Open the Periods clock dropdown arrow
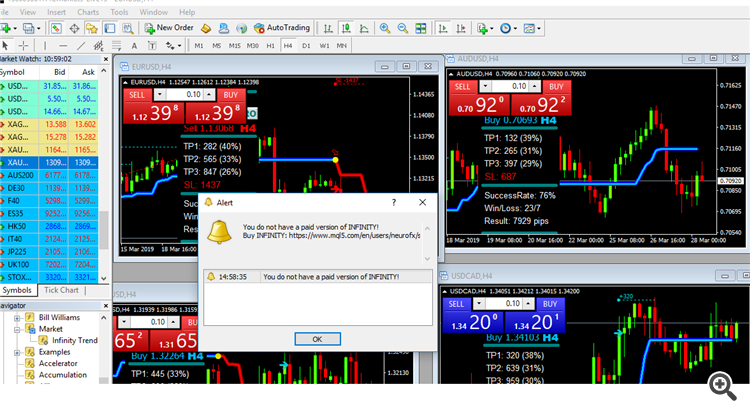750x413 pixels. 515,29
